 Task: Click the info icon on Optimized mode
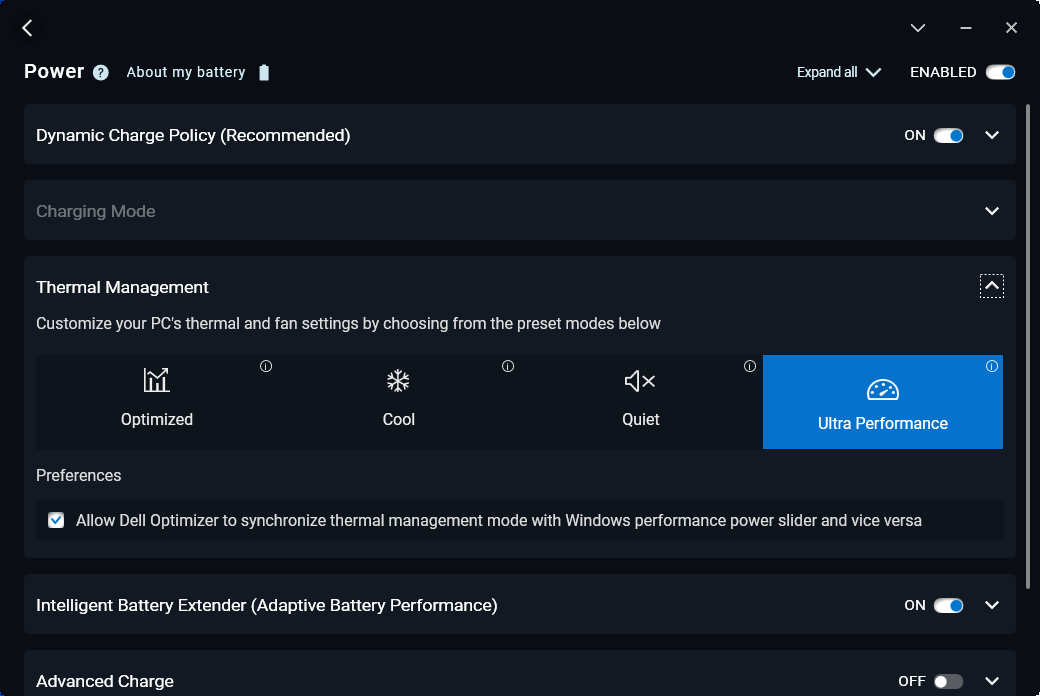266,366
